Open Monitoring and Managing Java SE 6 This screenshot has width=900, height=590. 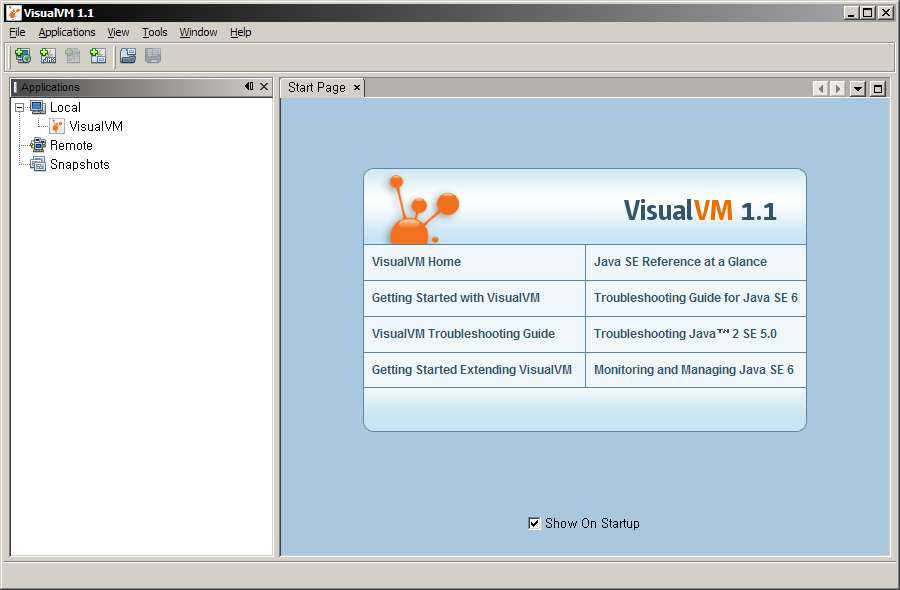click(x=694, y=370)
